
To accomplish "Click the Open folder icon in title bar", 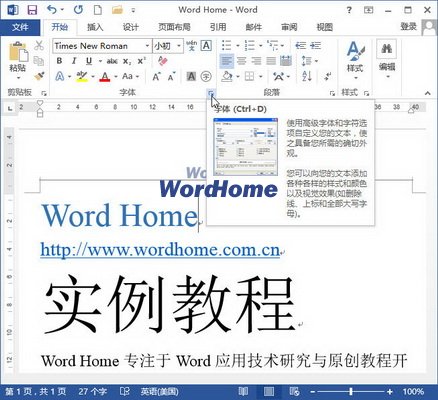I will pos(117,10).
